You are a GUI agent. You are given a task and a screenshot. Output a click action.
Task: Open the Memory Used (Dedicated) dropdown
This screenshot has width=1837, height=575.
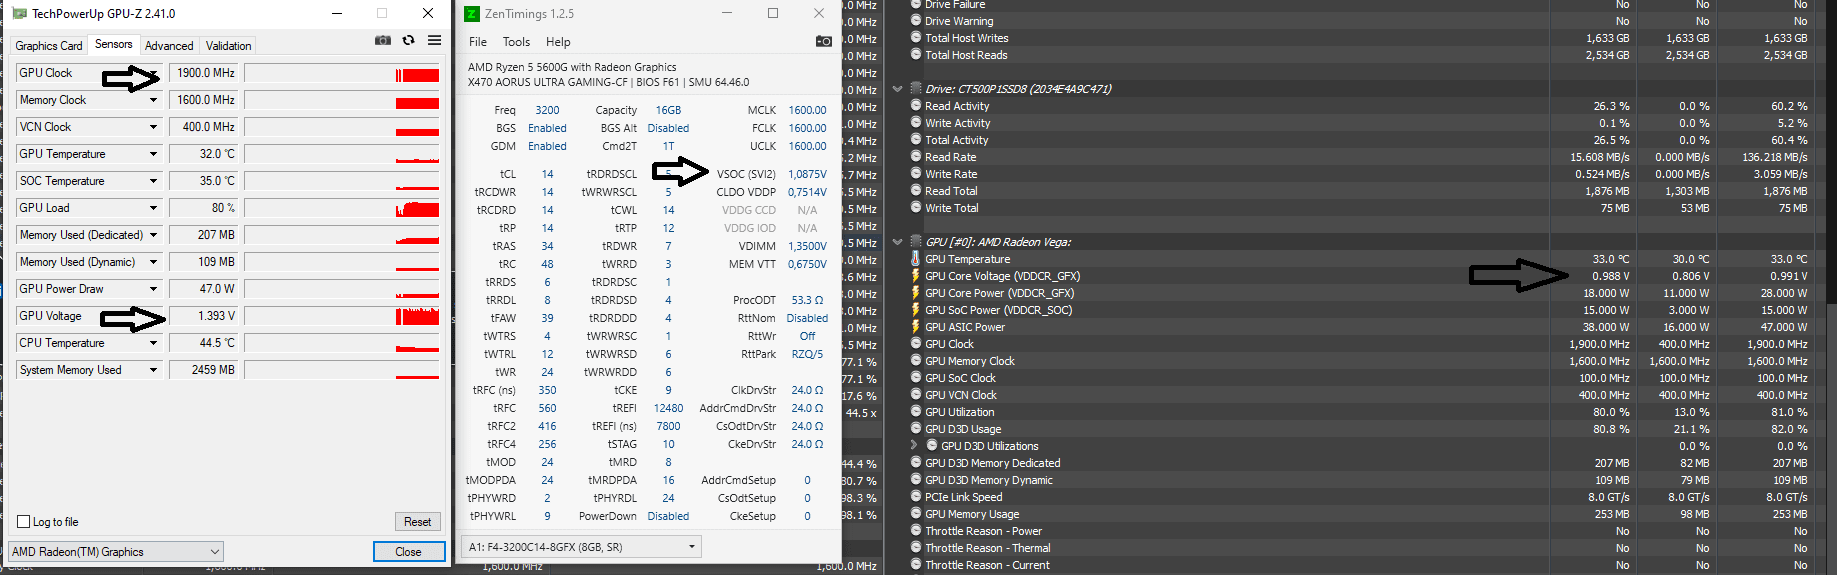(153, 235)
